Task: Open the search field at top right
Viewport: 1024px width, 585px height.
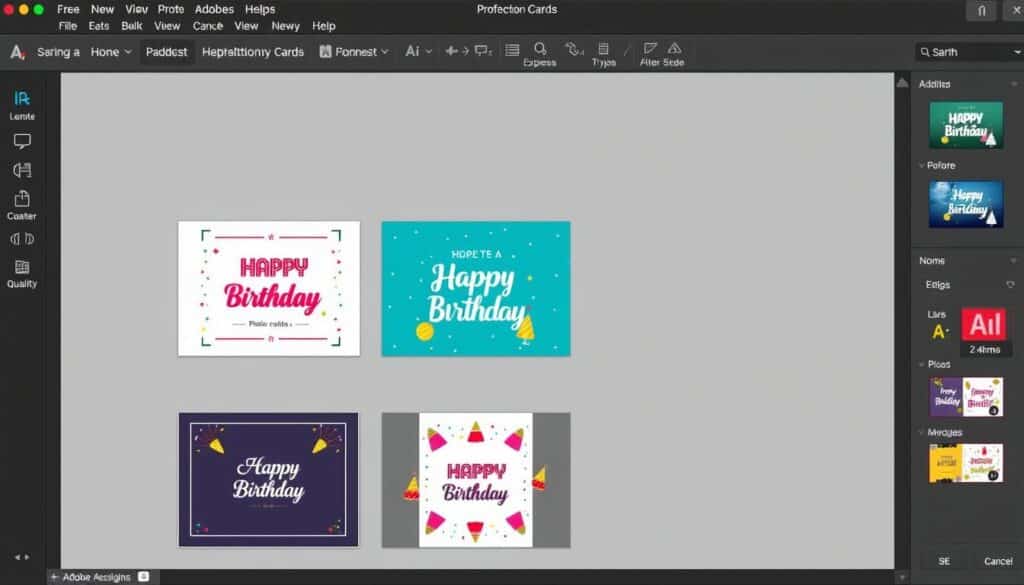Action: tap(965, 50)
